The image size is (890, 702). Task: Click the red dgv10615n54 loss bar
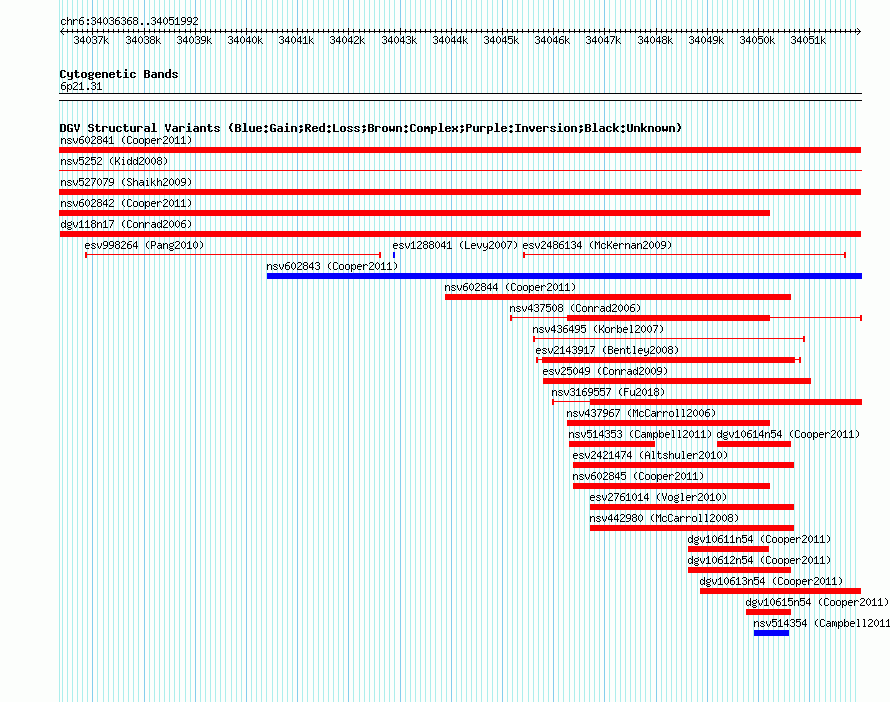tap(769, 612)
